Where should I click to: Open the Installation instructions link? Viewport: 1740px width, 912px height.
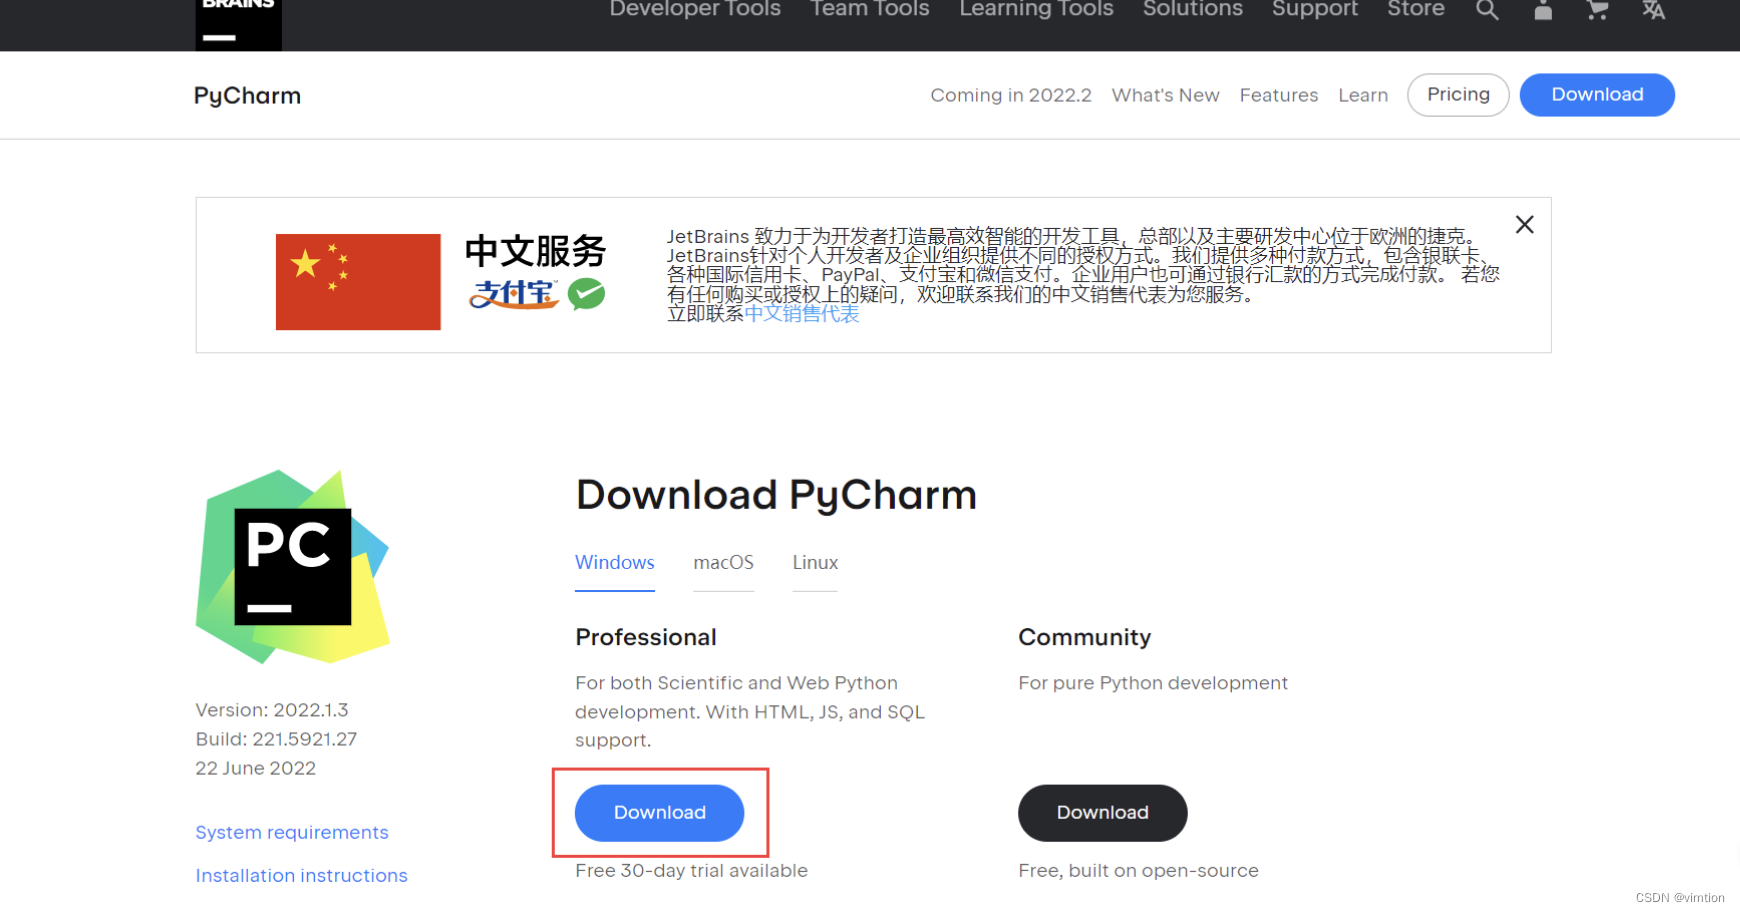coord(301,876)
